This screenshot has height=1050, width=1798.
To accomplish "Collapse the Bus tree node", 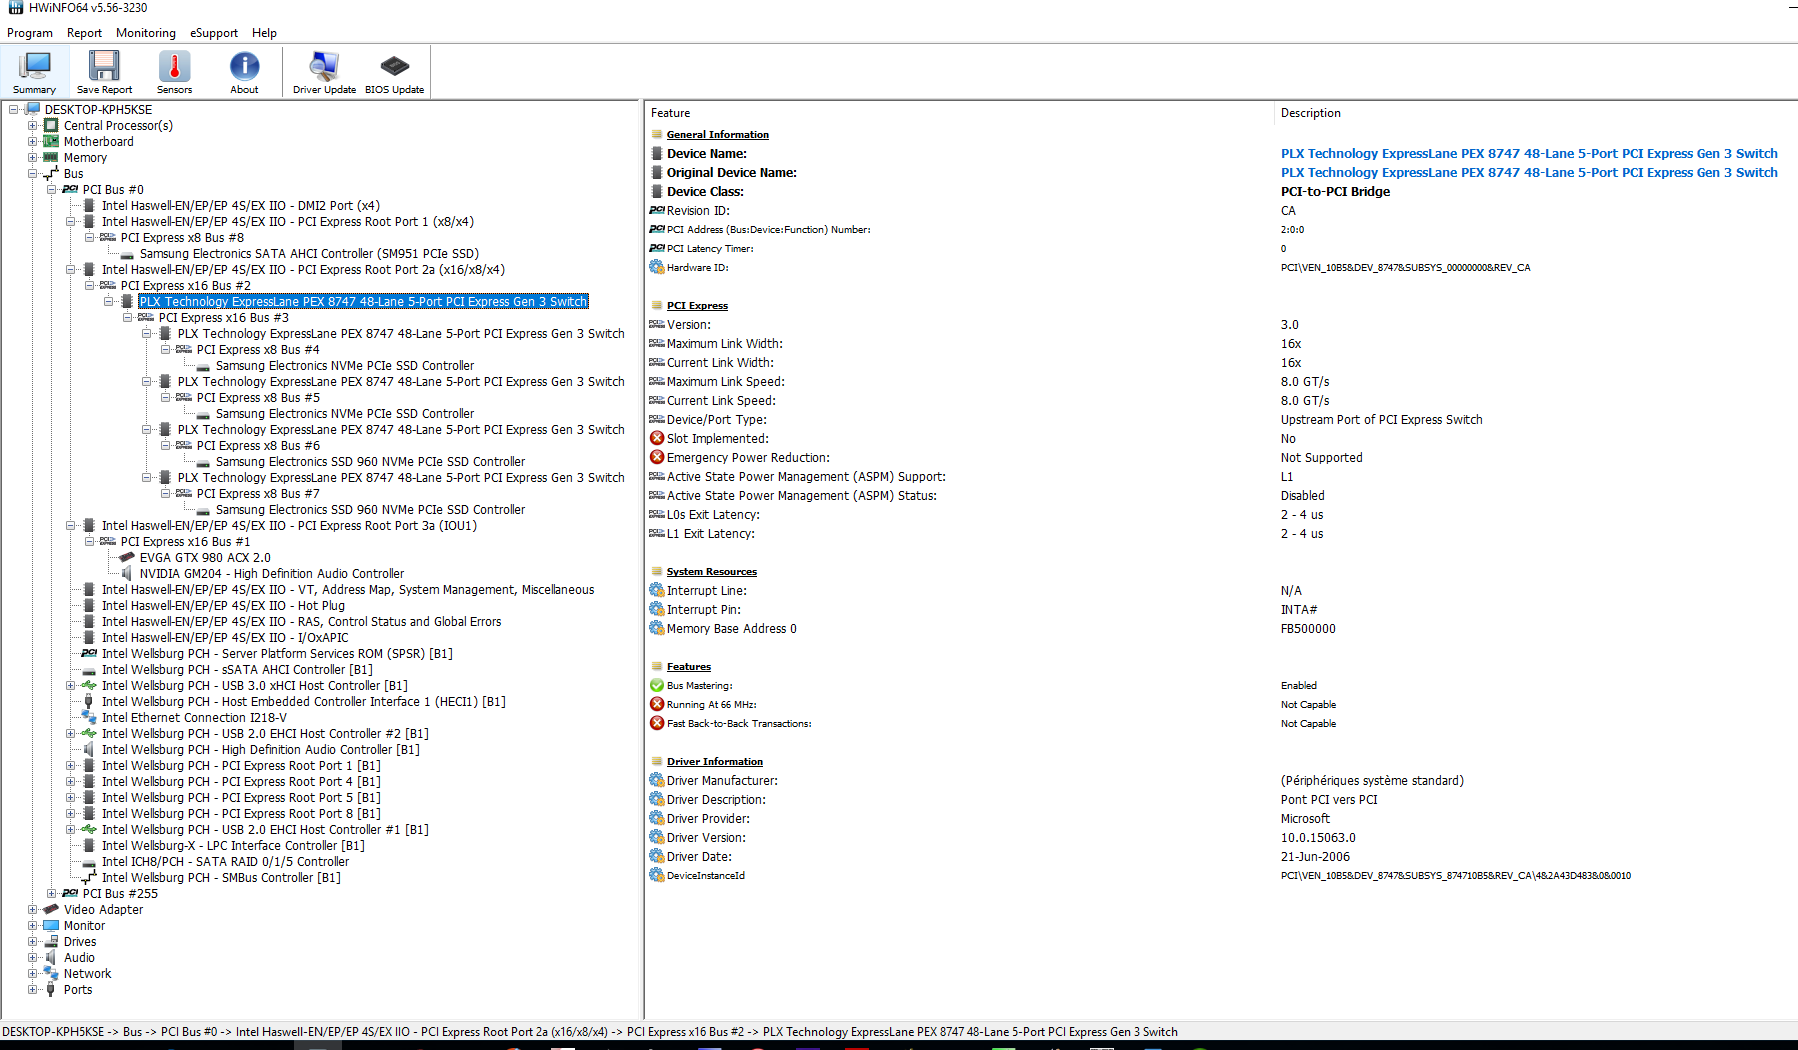I will pos(33,174).
